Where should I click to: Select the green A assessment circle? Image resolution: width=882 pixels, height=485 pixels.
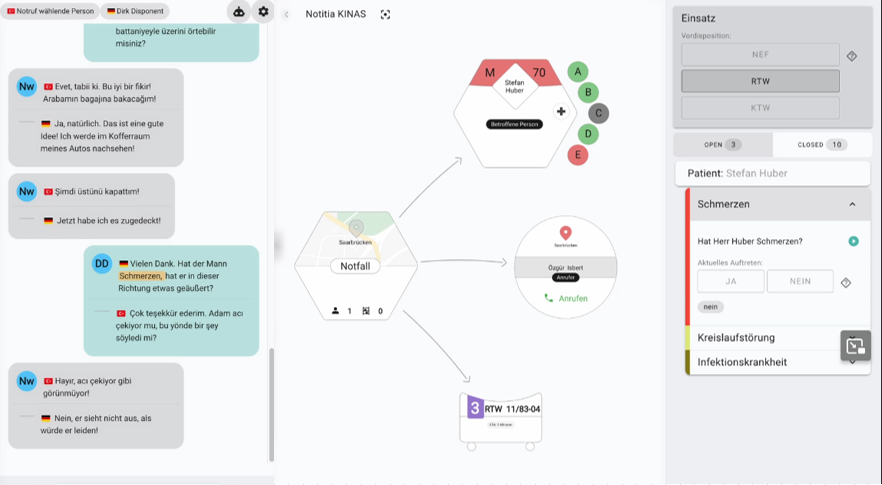578,72
